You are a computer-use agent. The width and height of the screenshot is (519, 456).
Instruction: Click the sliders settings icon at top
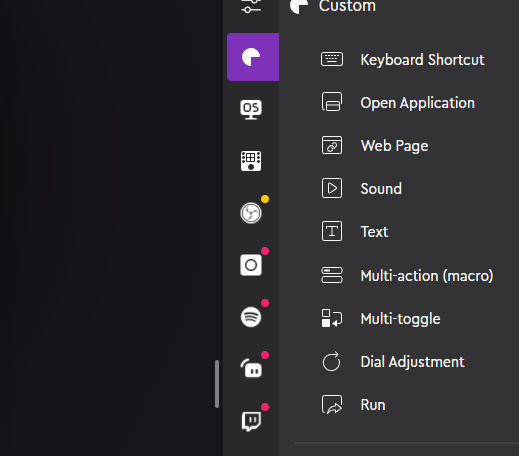click(251, 6)
